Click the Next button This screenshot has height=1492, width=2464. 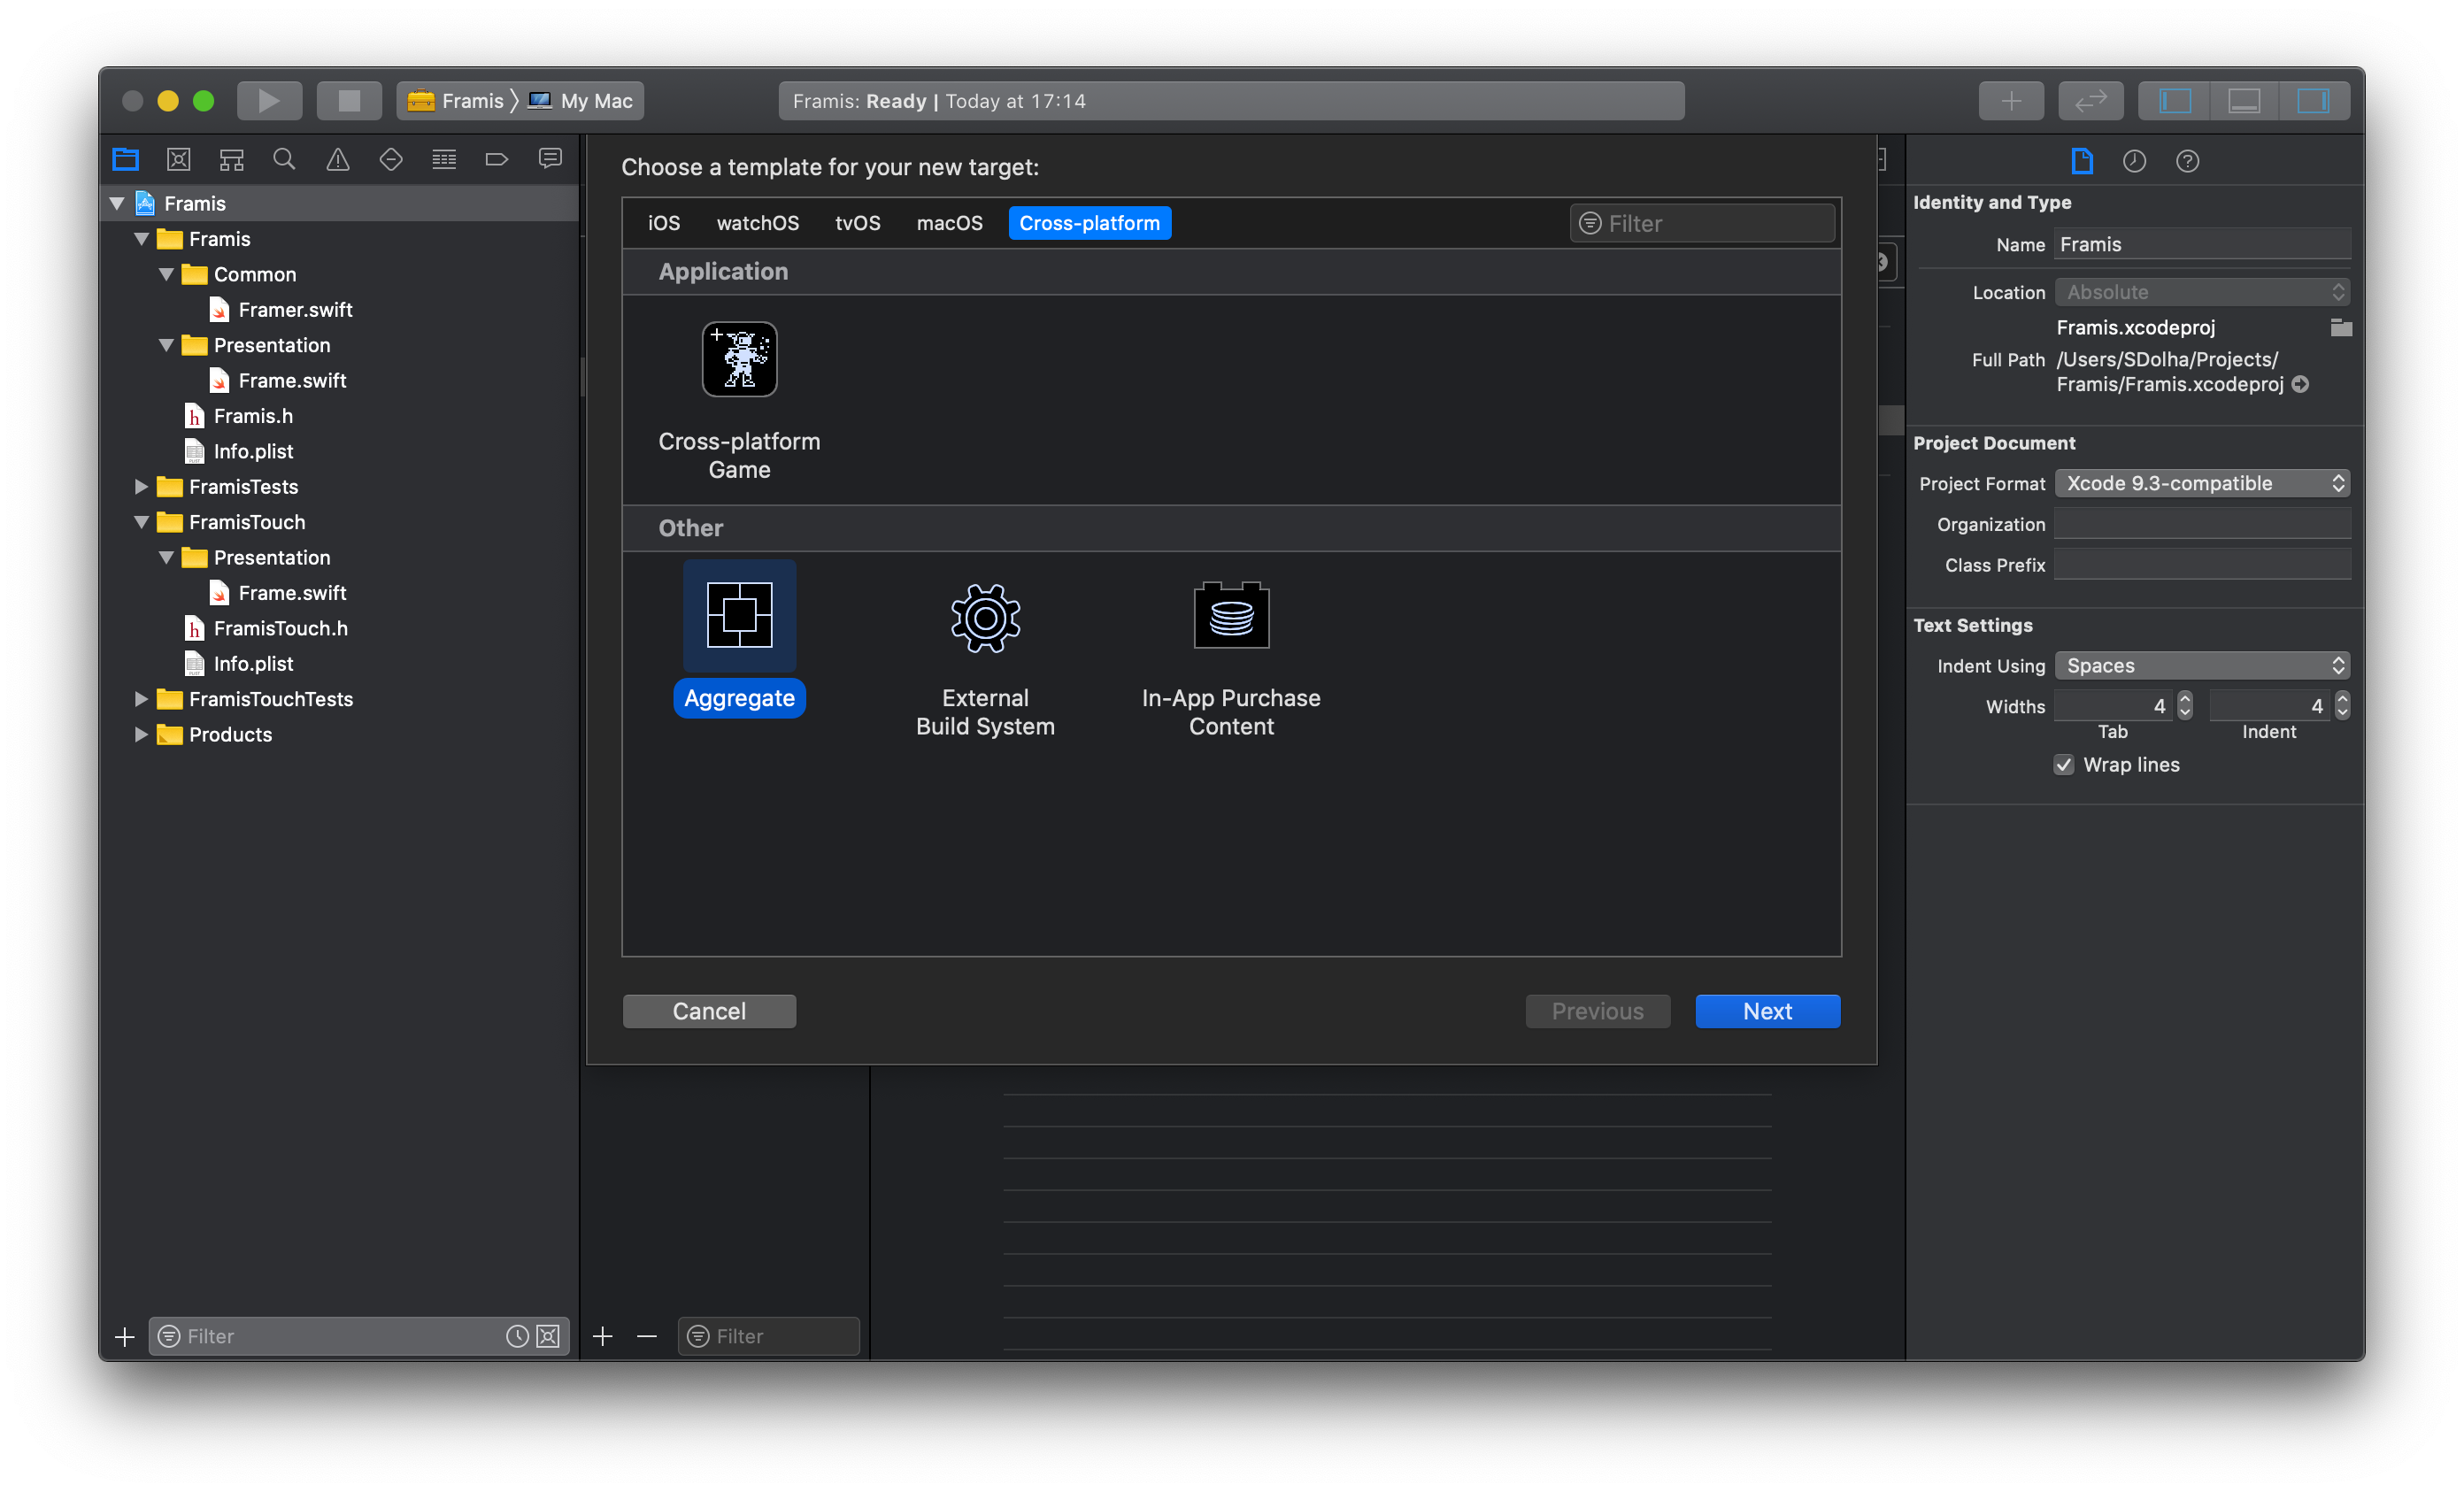1767,1011
